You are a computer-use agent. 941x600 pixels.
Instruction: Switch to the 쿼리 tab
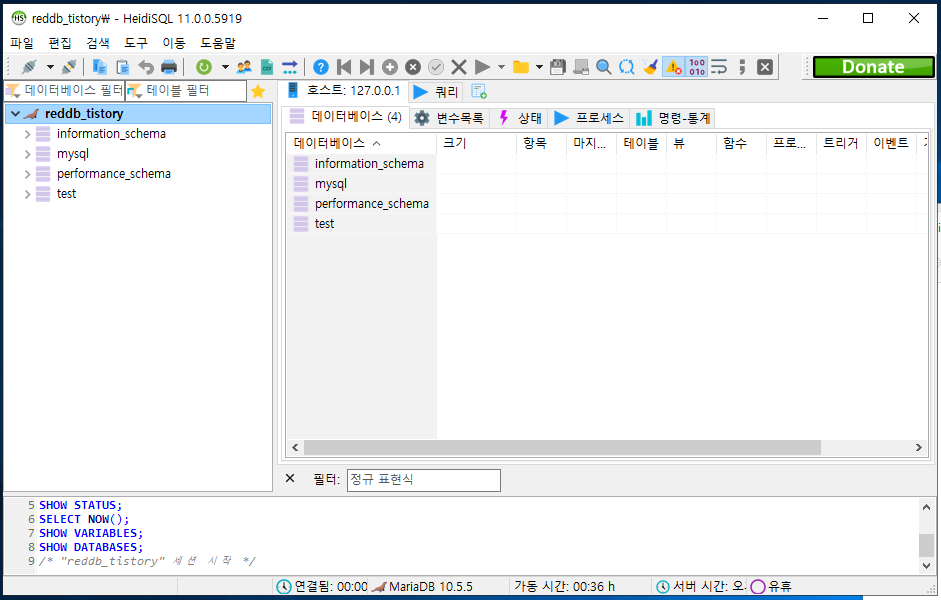[x=436, y=92]
